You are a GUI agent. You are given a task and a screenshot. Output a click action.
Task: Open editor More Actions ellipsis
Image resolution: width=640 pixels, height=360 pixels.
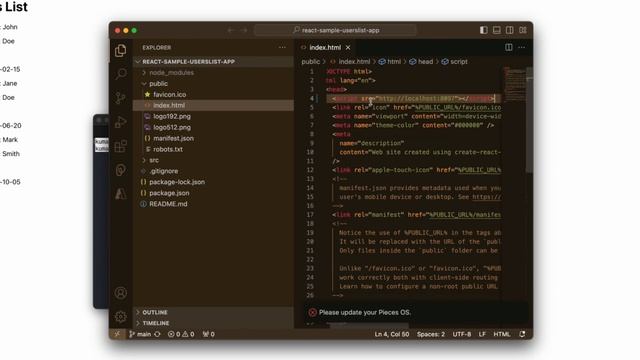coord(522,47)
